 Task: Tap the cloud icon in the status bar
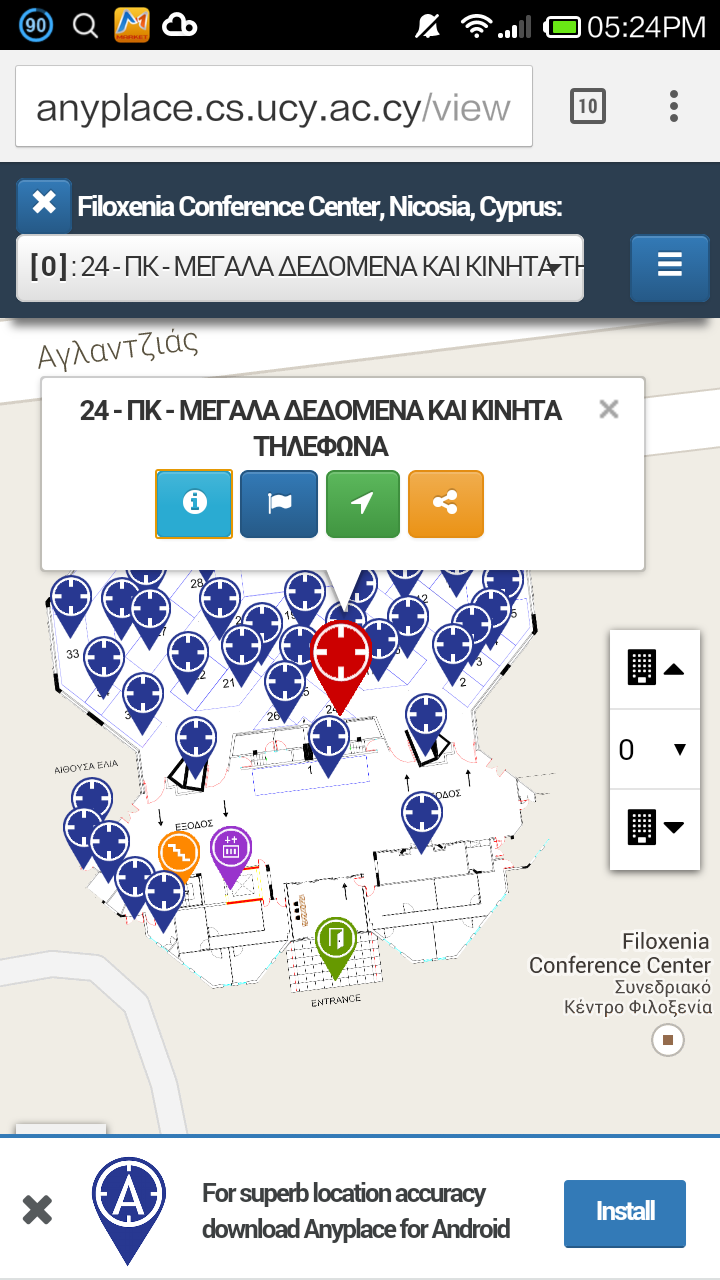pos(180,25)
